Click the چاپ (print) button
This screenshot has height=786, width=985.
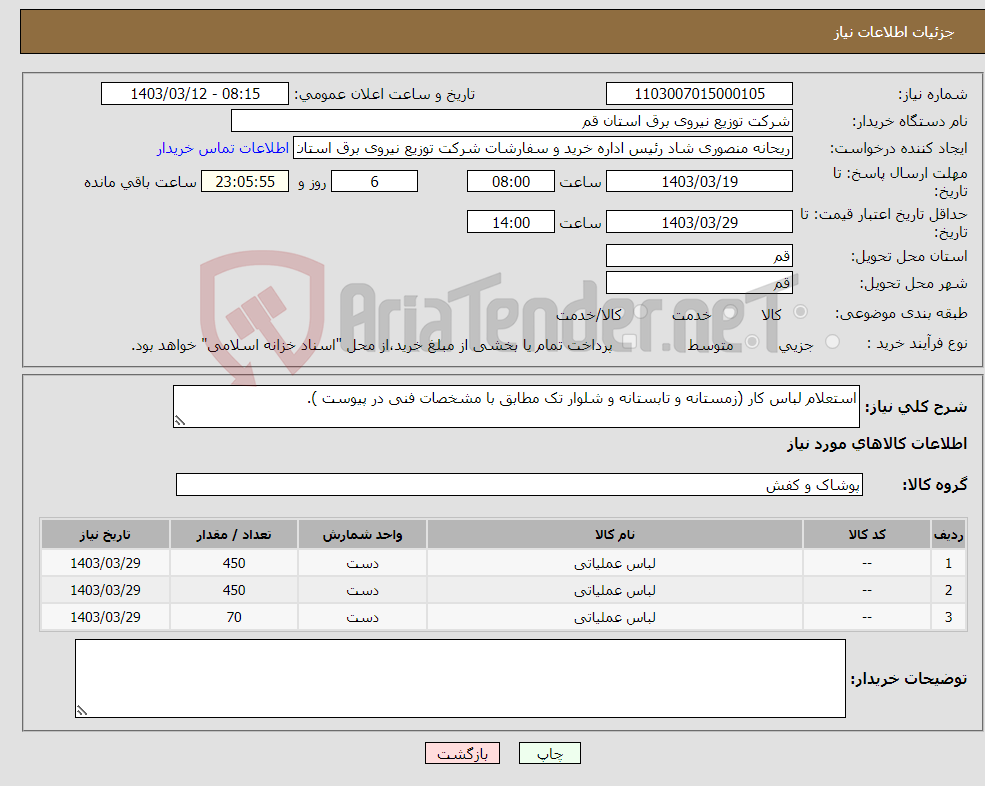[550, 753]
